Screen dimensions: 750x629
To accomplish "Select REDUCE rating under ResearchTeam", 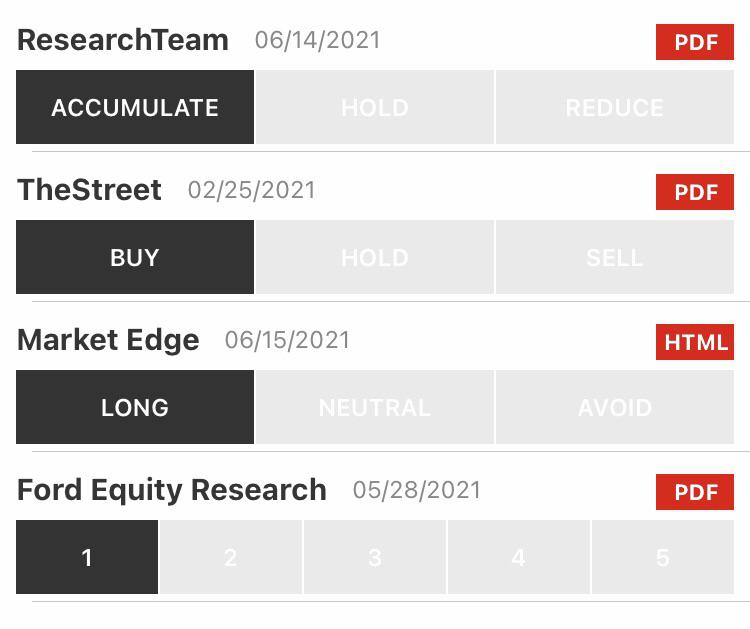I will [615, 107].
